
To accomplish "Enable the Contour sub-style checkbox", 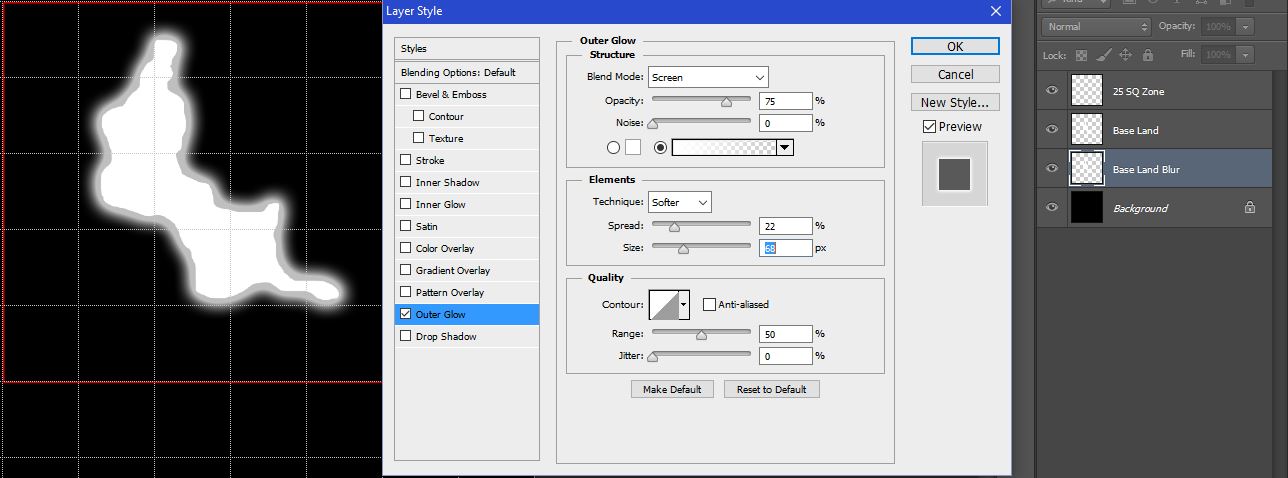I will [419, 116].
